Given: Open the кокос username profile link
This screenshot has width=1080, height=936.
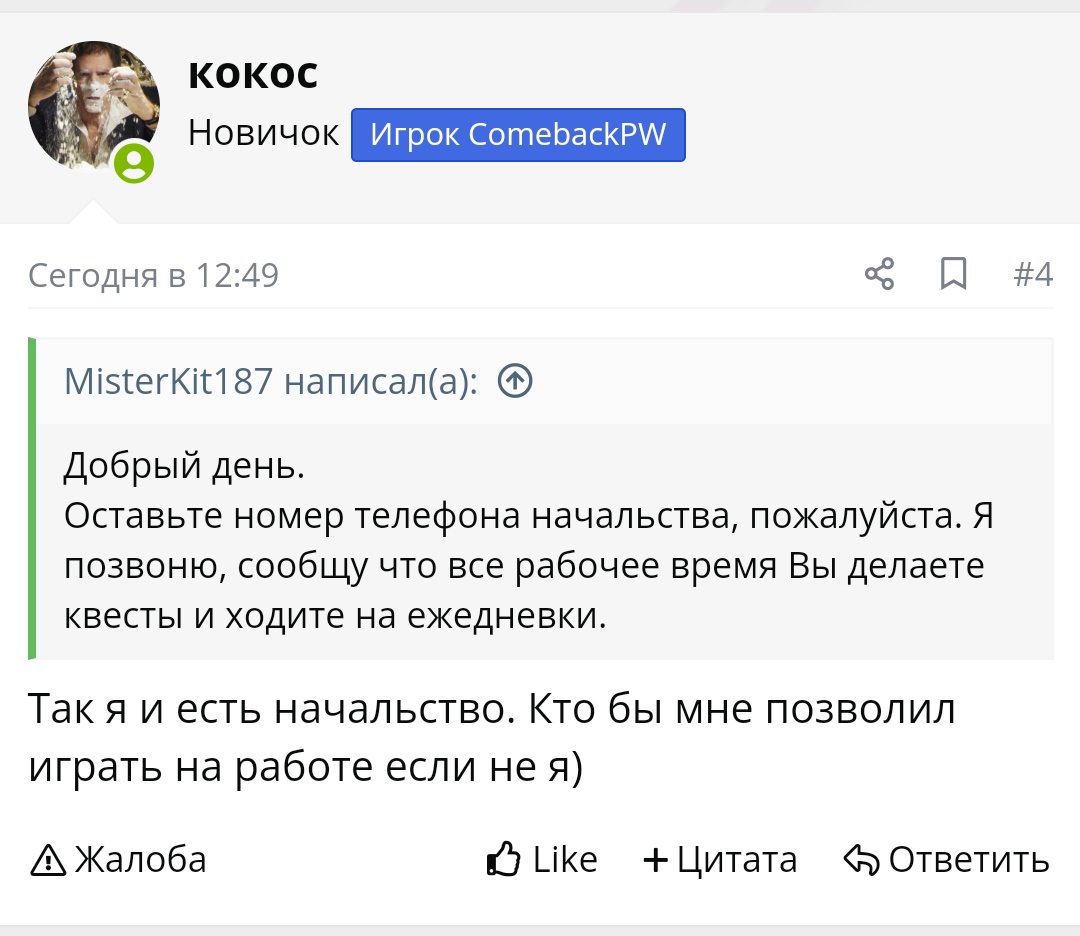Looking at the screenshot, I should pyautogui.click(x=253, y=74).
